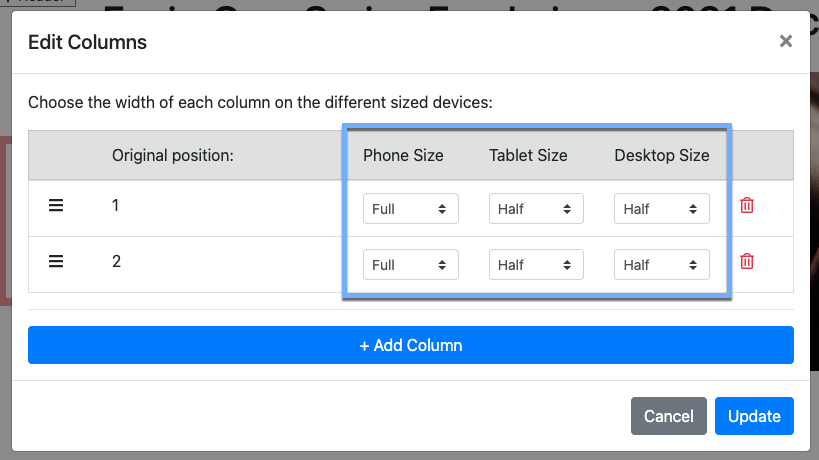Close the Edit Columns dialog with X
819x460 pixels.
pos(785,41)
